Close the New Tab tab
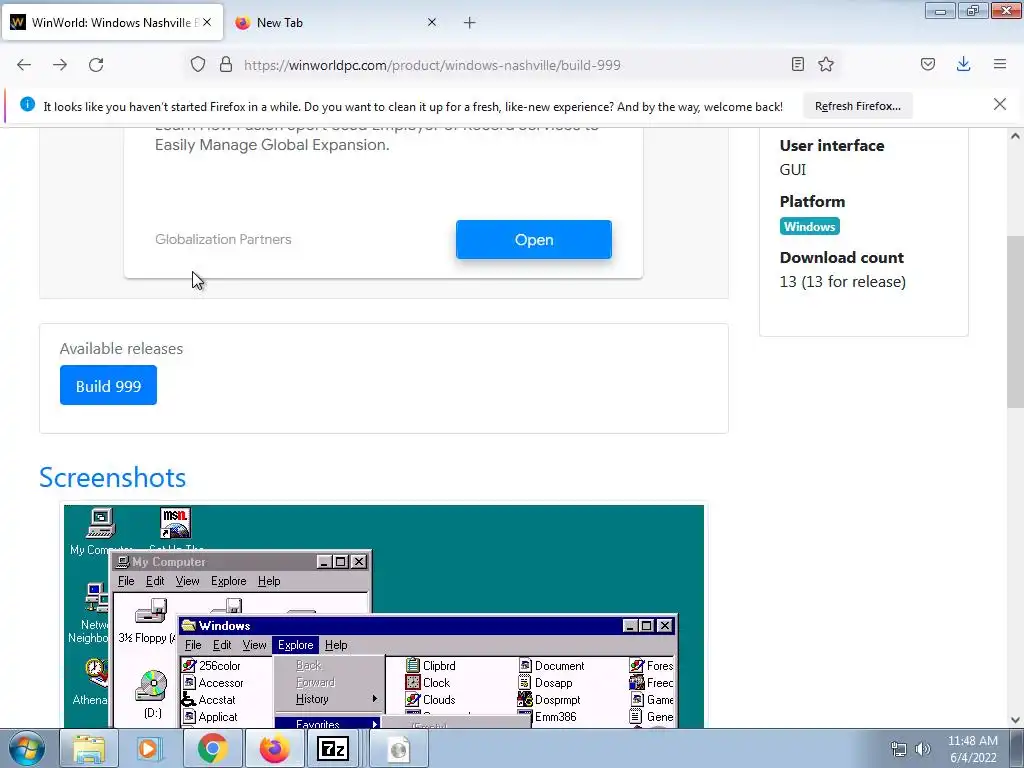1024x768 pixels. pos(432,22)
